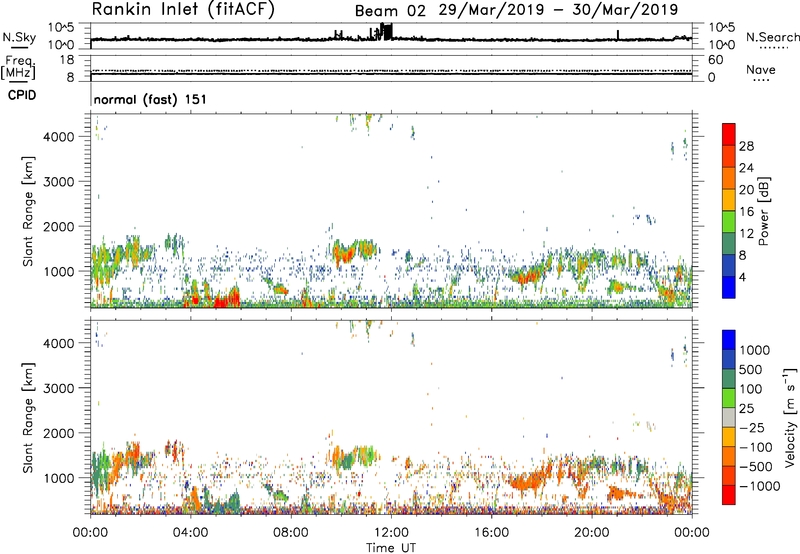This screenshot has height=554, width=800.
Task: Click the "25" value on velocity colorbar
Action: pos(747,409)
